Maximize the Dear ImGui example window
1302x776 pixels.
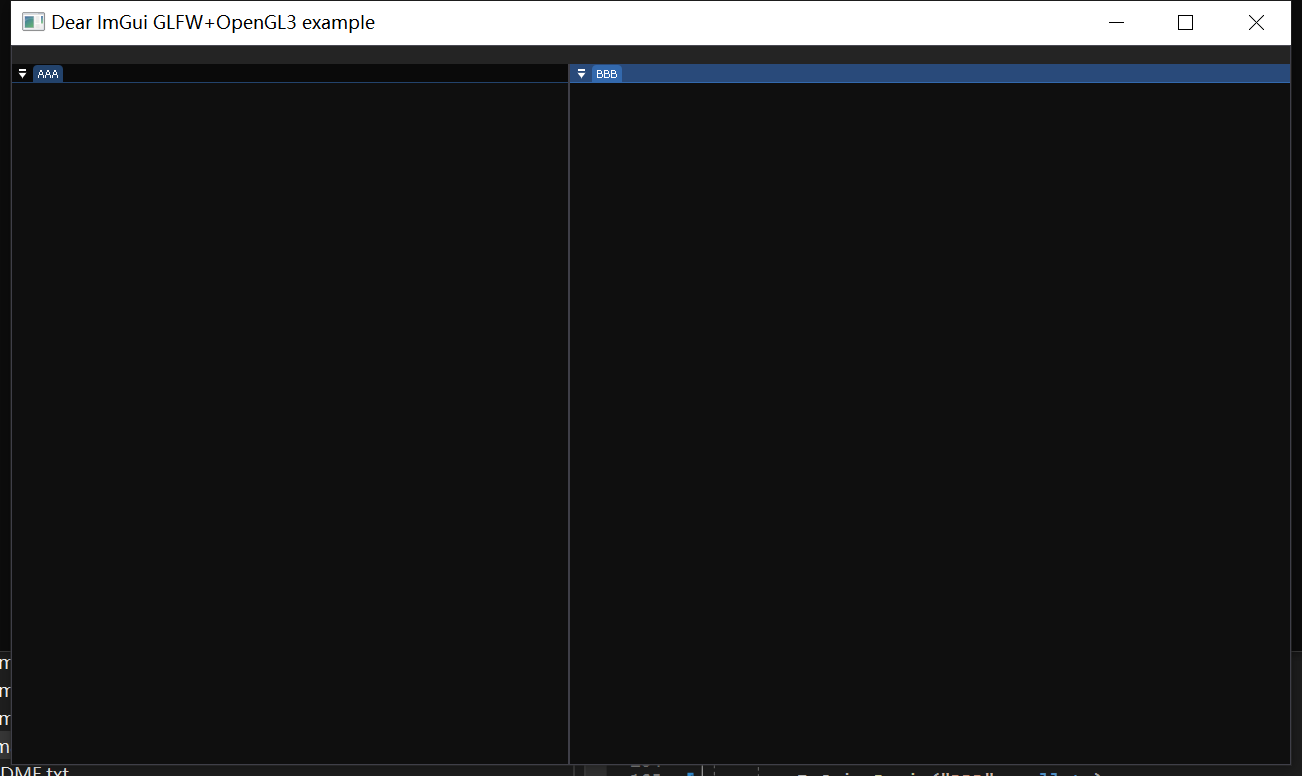click(1185, 22)
